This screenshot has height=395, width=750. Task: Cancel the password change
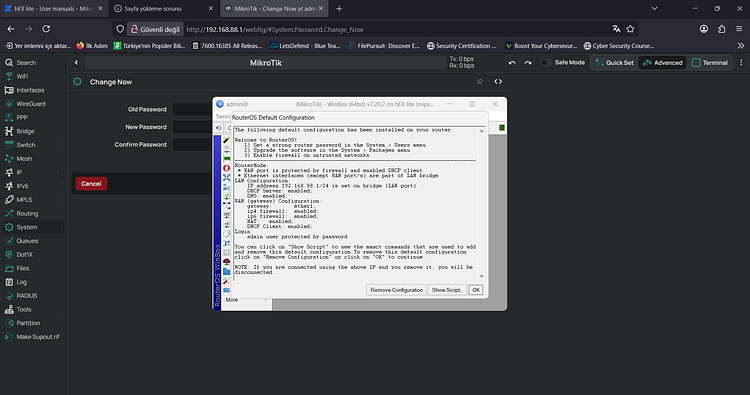point(91,184)
